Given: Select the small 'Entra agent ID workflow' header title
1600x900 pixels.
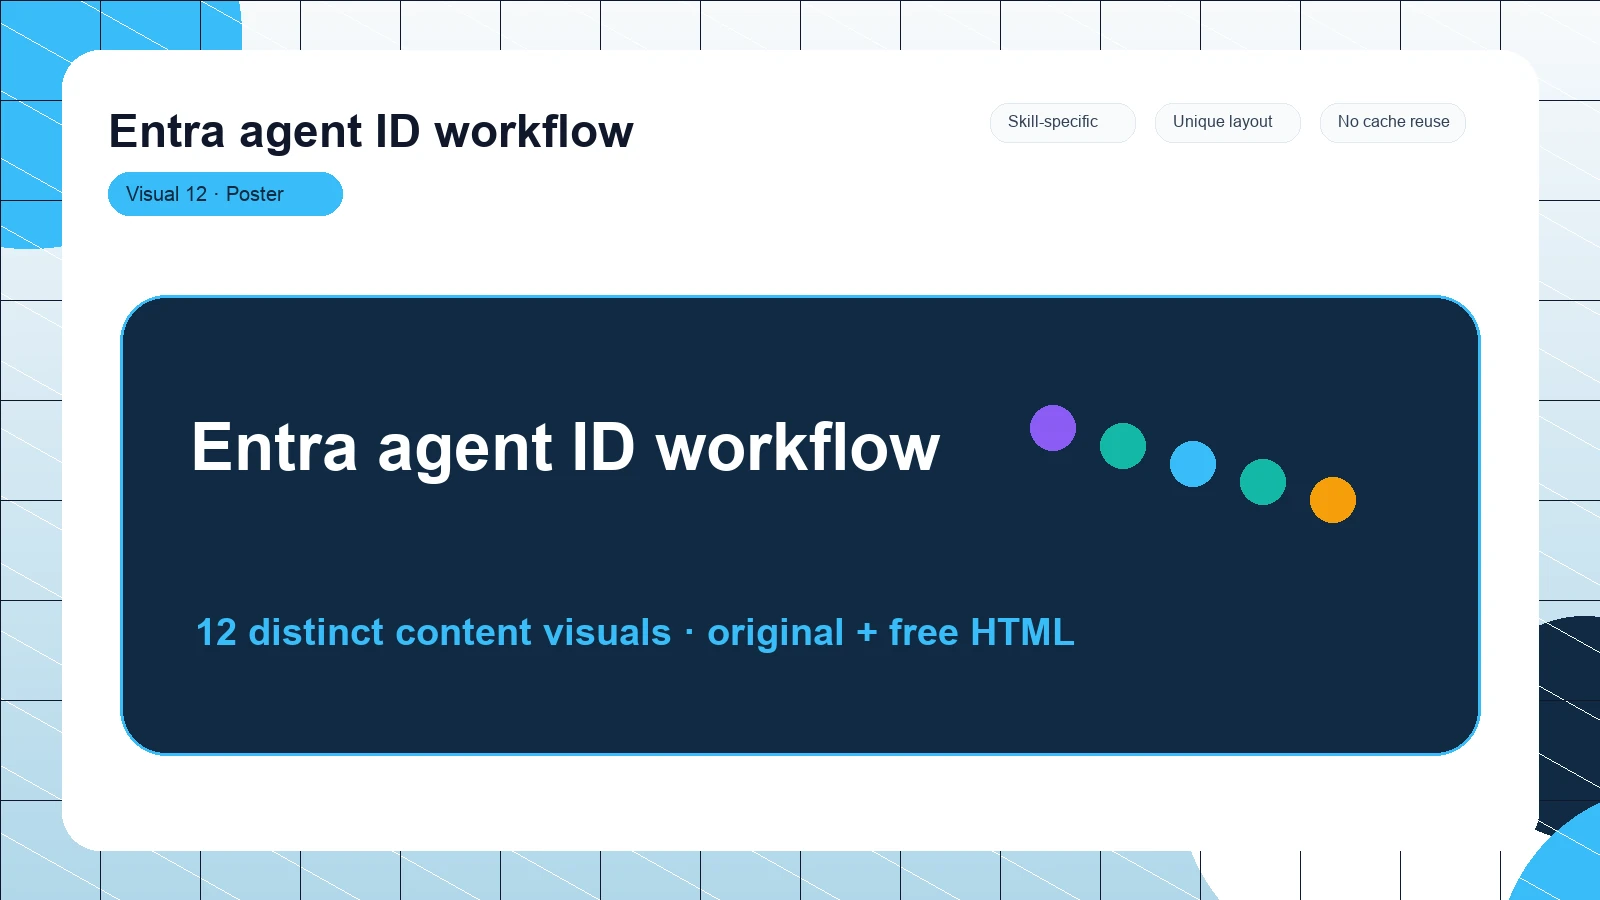Looking at the screenshot, I should click(371, 132).
